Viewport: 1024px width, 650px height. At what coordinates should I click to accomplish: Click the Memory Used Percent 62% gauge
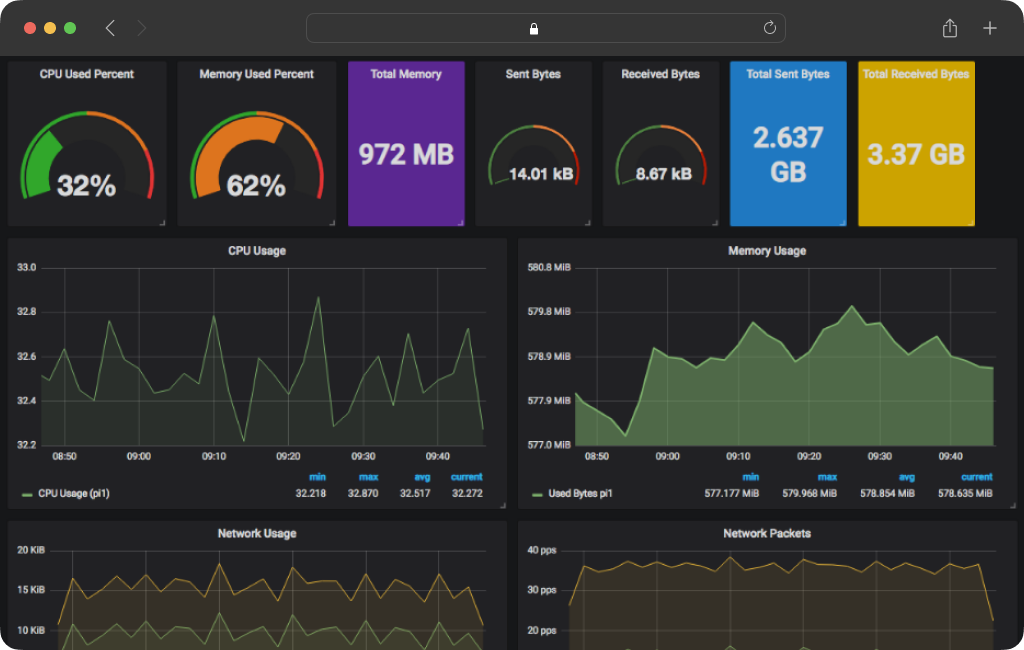(257, 157)
